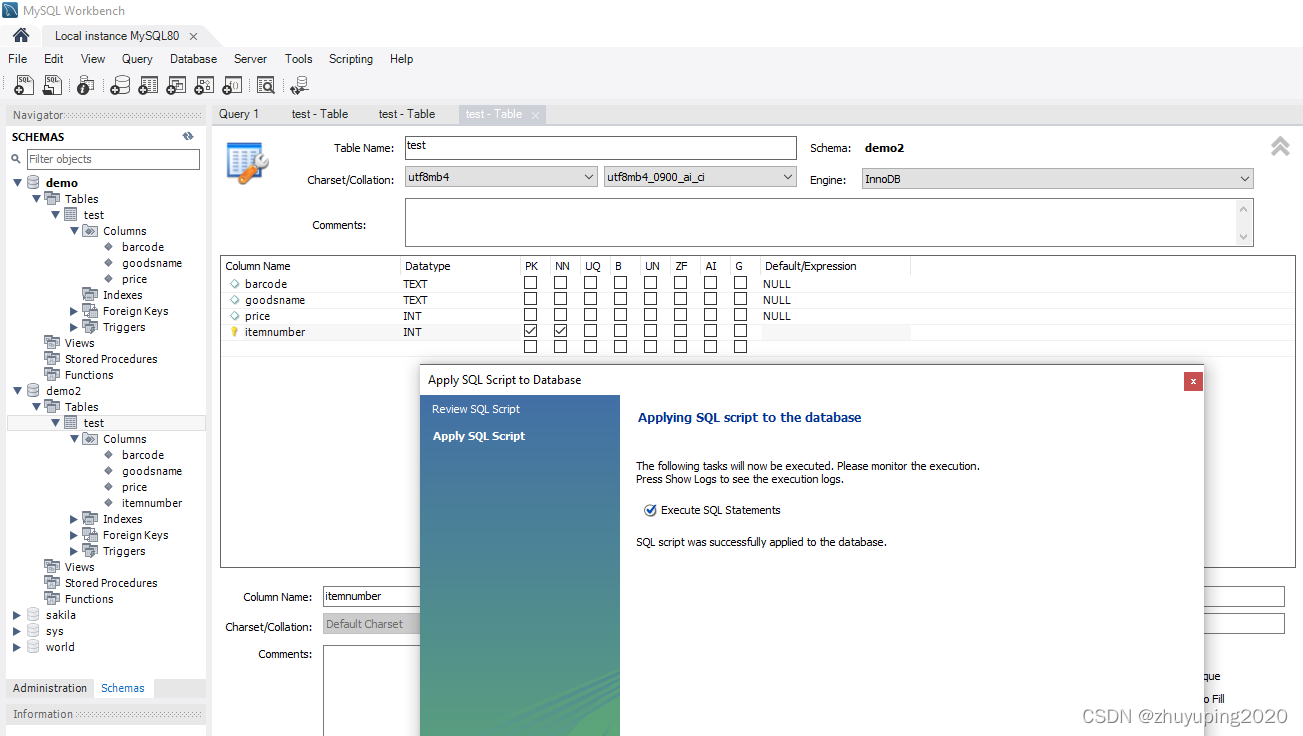Screen dimensions: 1303x736
Task: Check UN checkbox for price row
Action: 650,315
